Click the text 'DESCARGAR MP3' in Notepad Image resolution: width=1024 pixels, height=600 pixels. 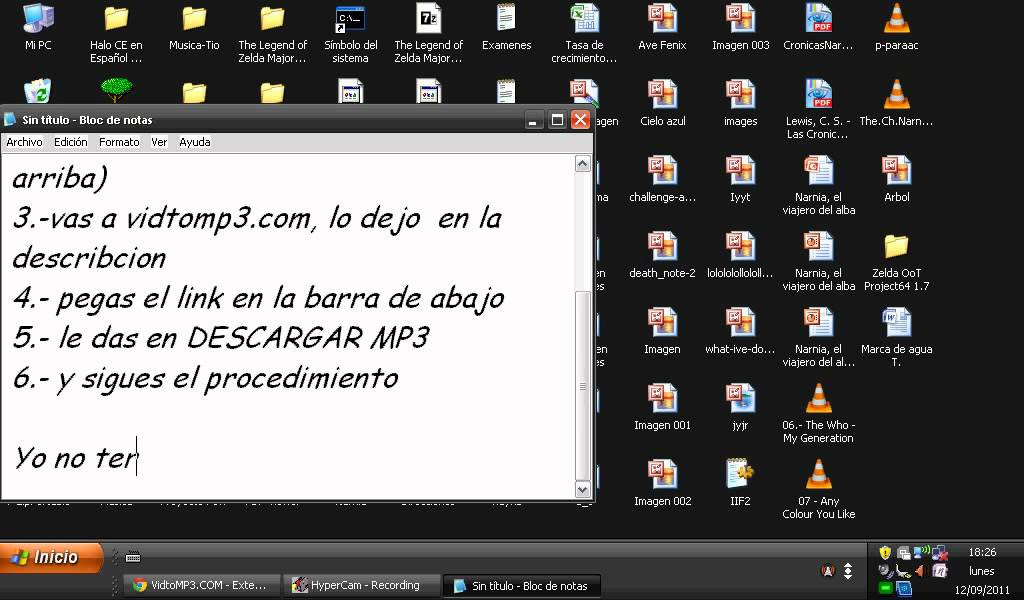coord(308,338)
